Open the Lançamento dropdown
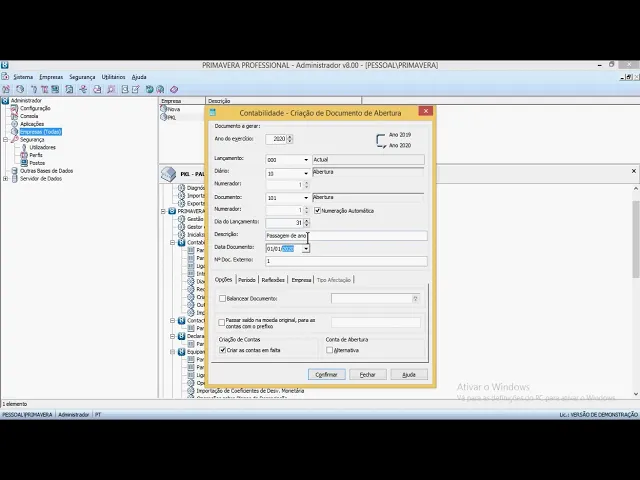640x480 pixels. click(x=306, y=160)
